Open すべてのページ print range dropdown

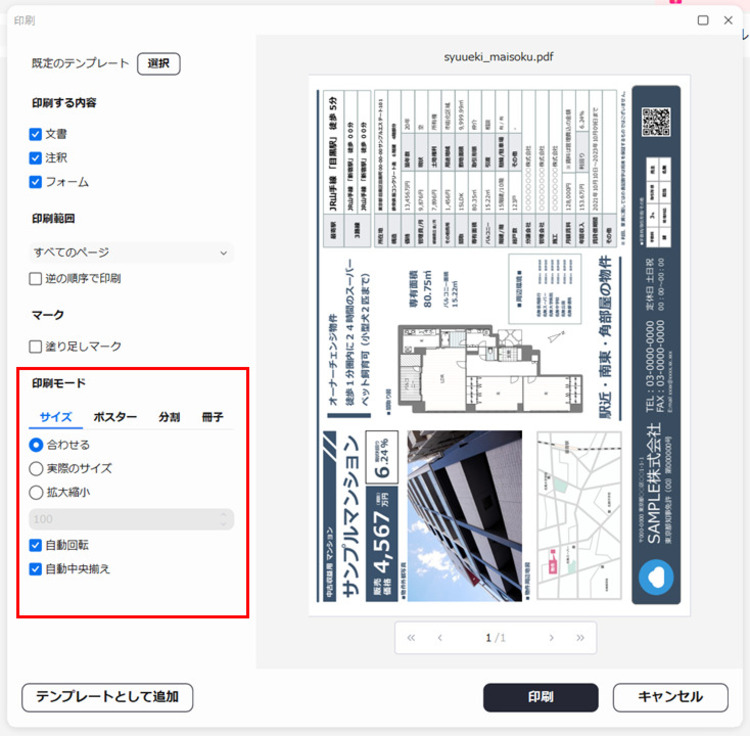click(x=131, y=253)
